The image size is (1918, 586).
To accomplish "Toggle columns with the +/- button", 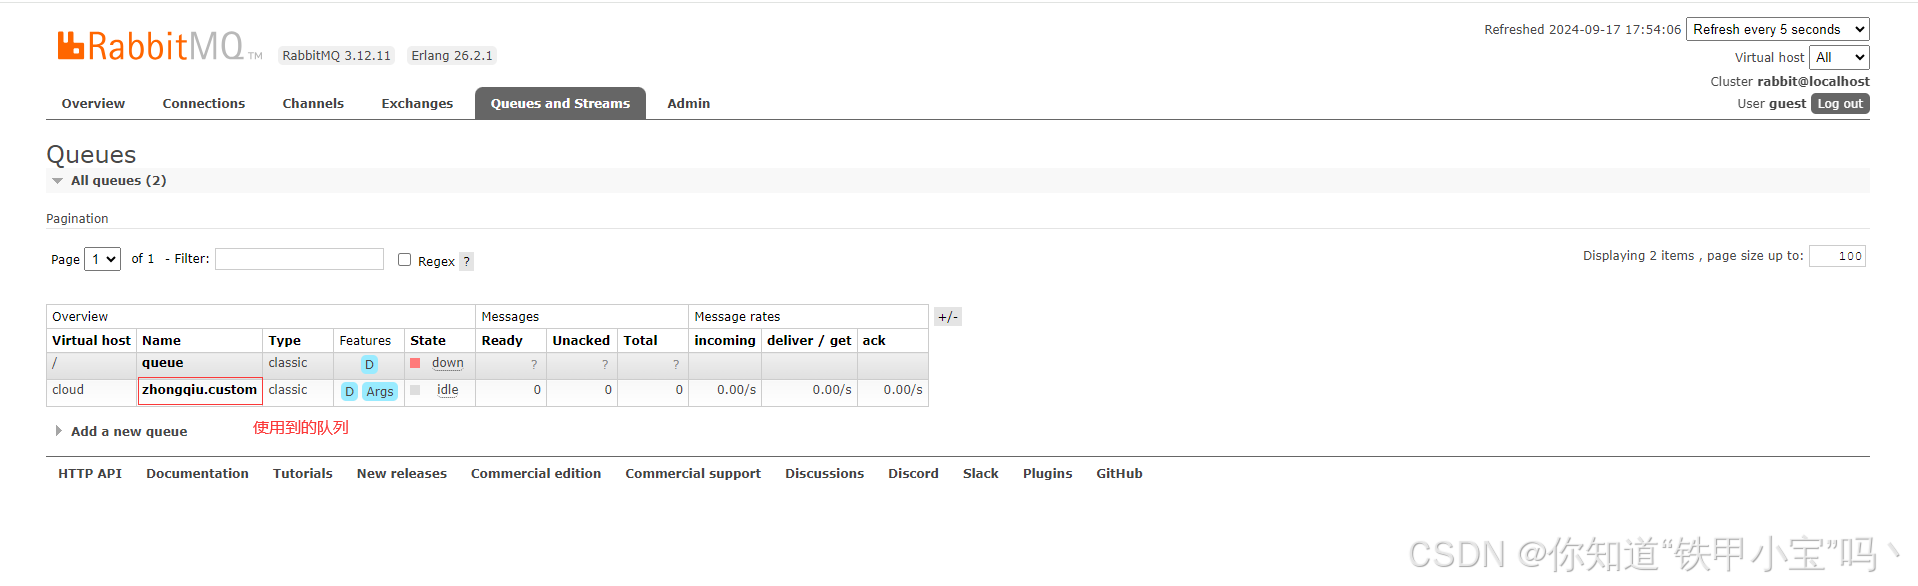I will 948,317.
